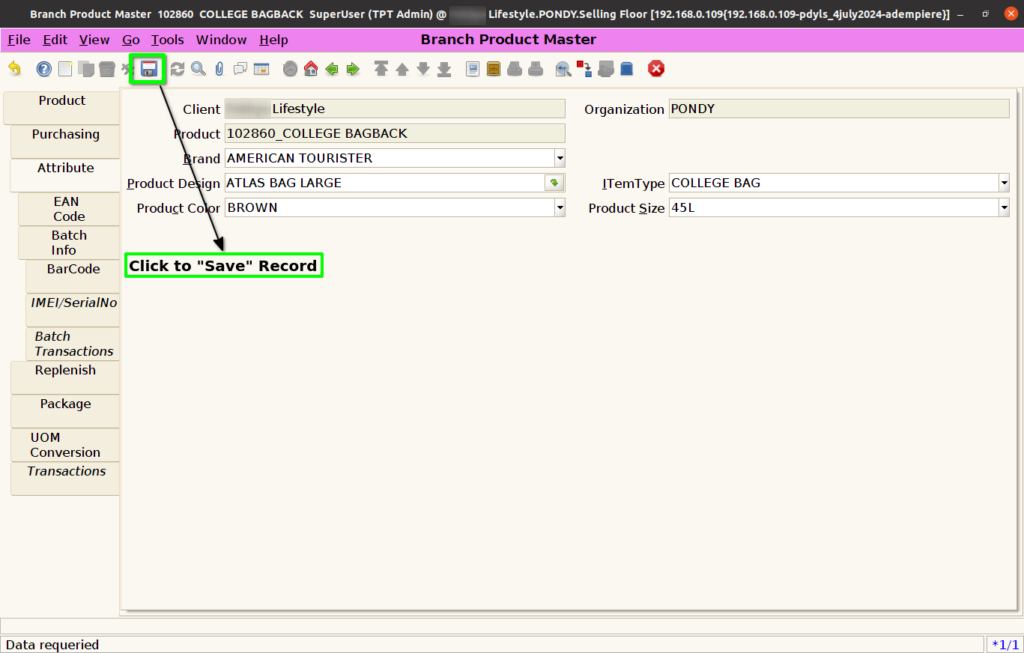The height and width of the screenshot is (653, 1024).
Task: Open the Brand dropdown arrow
Action: click(560, 158)
